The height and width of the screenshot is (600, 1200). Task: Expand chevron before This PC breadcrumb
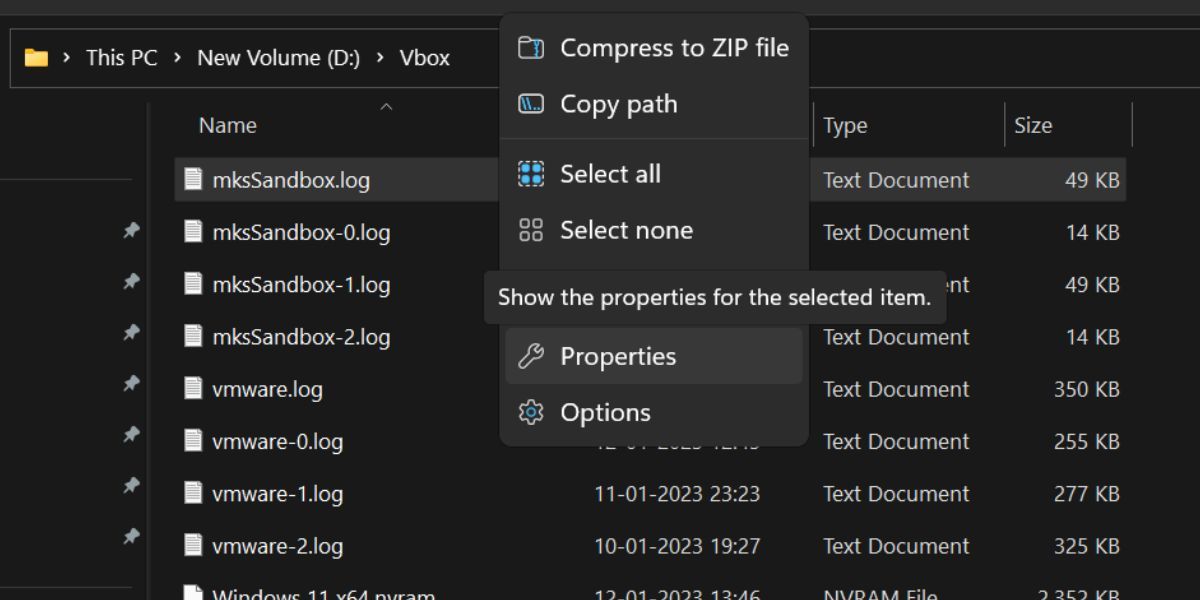pyautogui.click(x=67, y=58)
